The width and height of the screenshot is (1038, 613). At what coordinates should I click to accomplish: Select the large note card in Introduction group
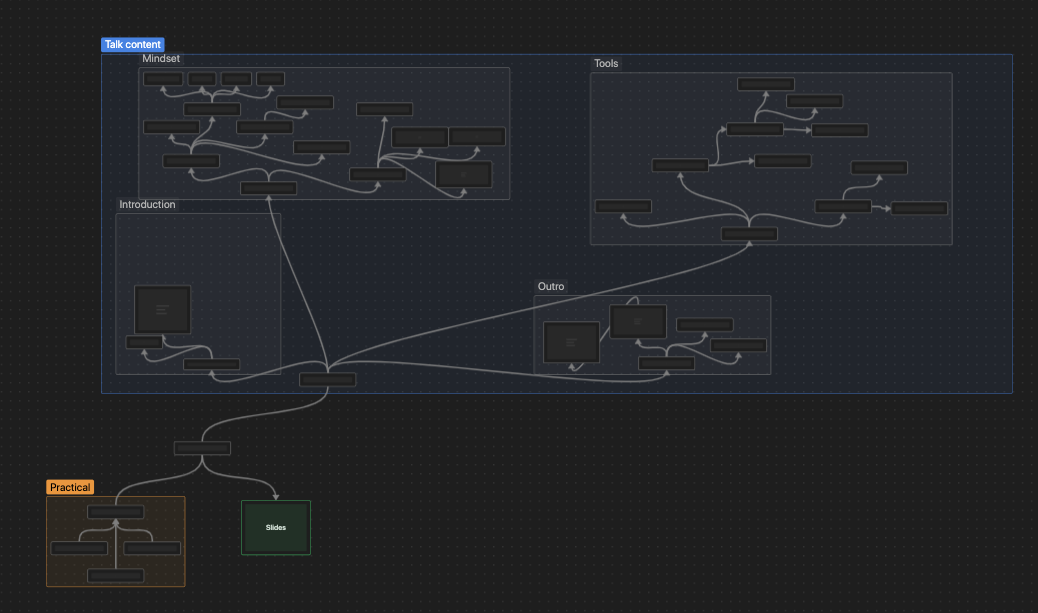pos(162,309)
